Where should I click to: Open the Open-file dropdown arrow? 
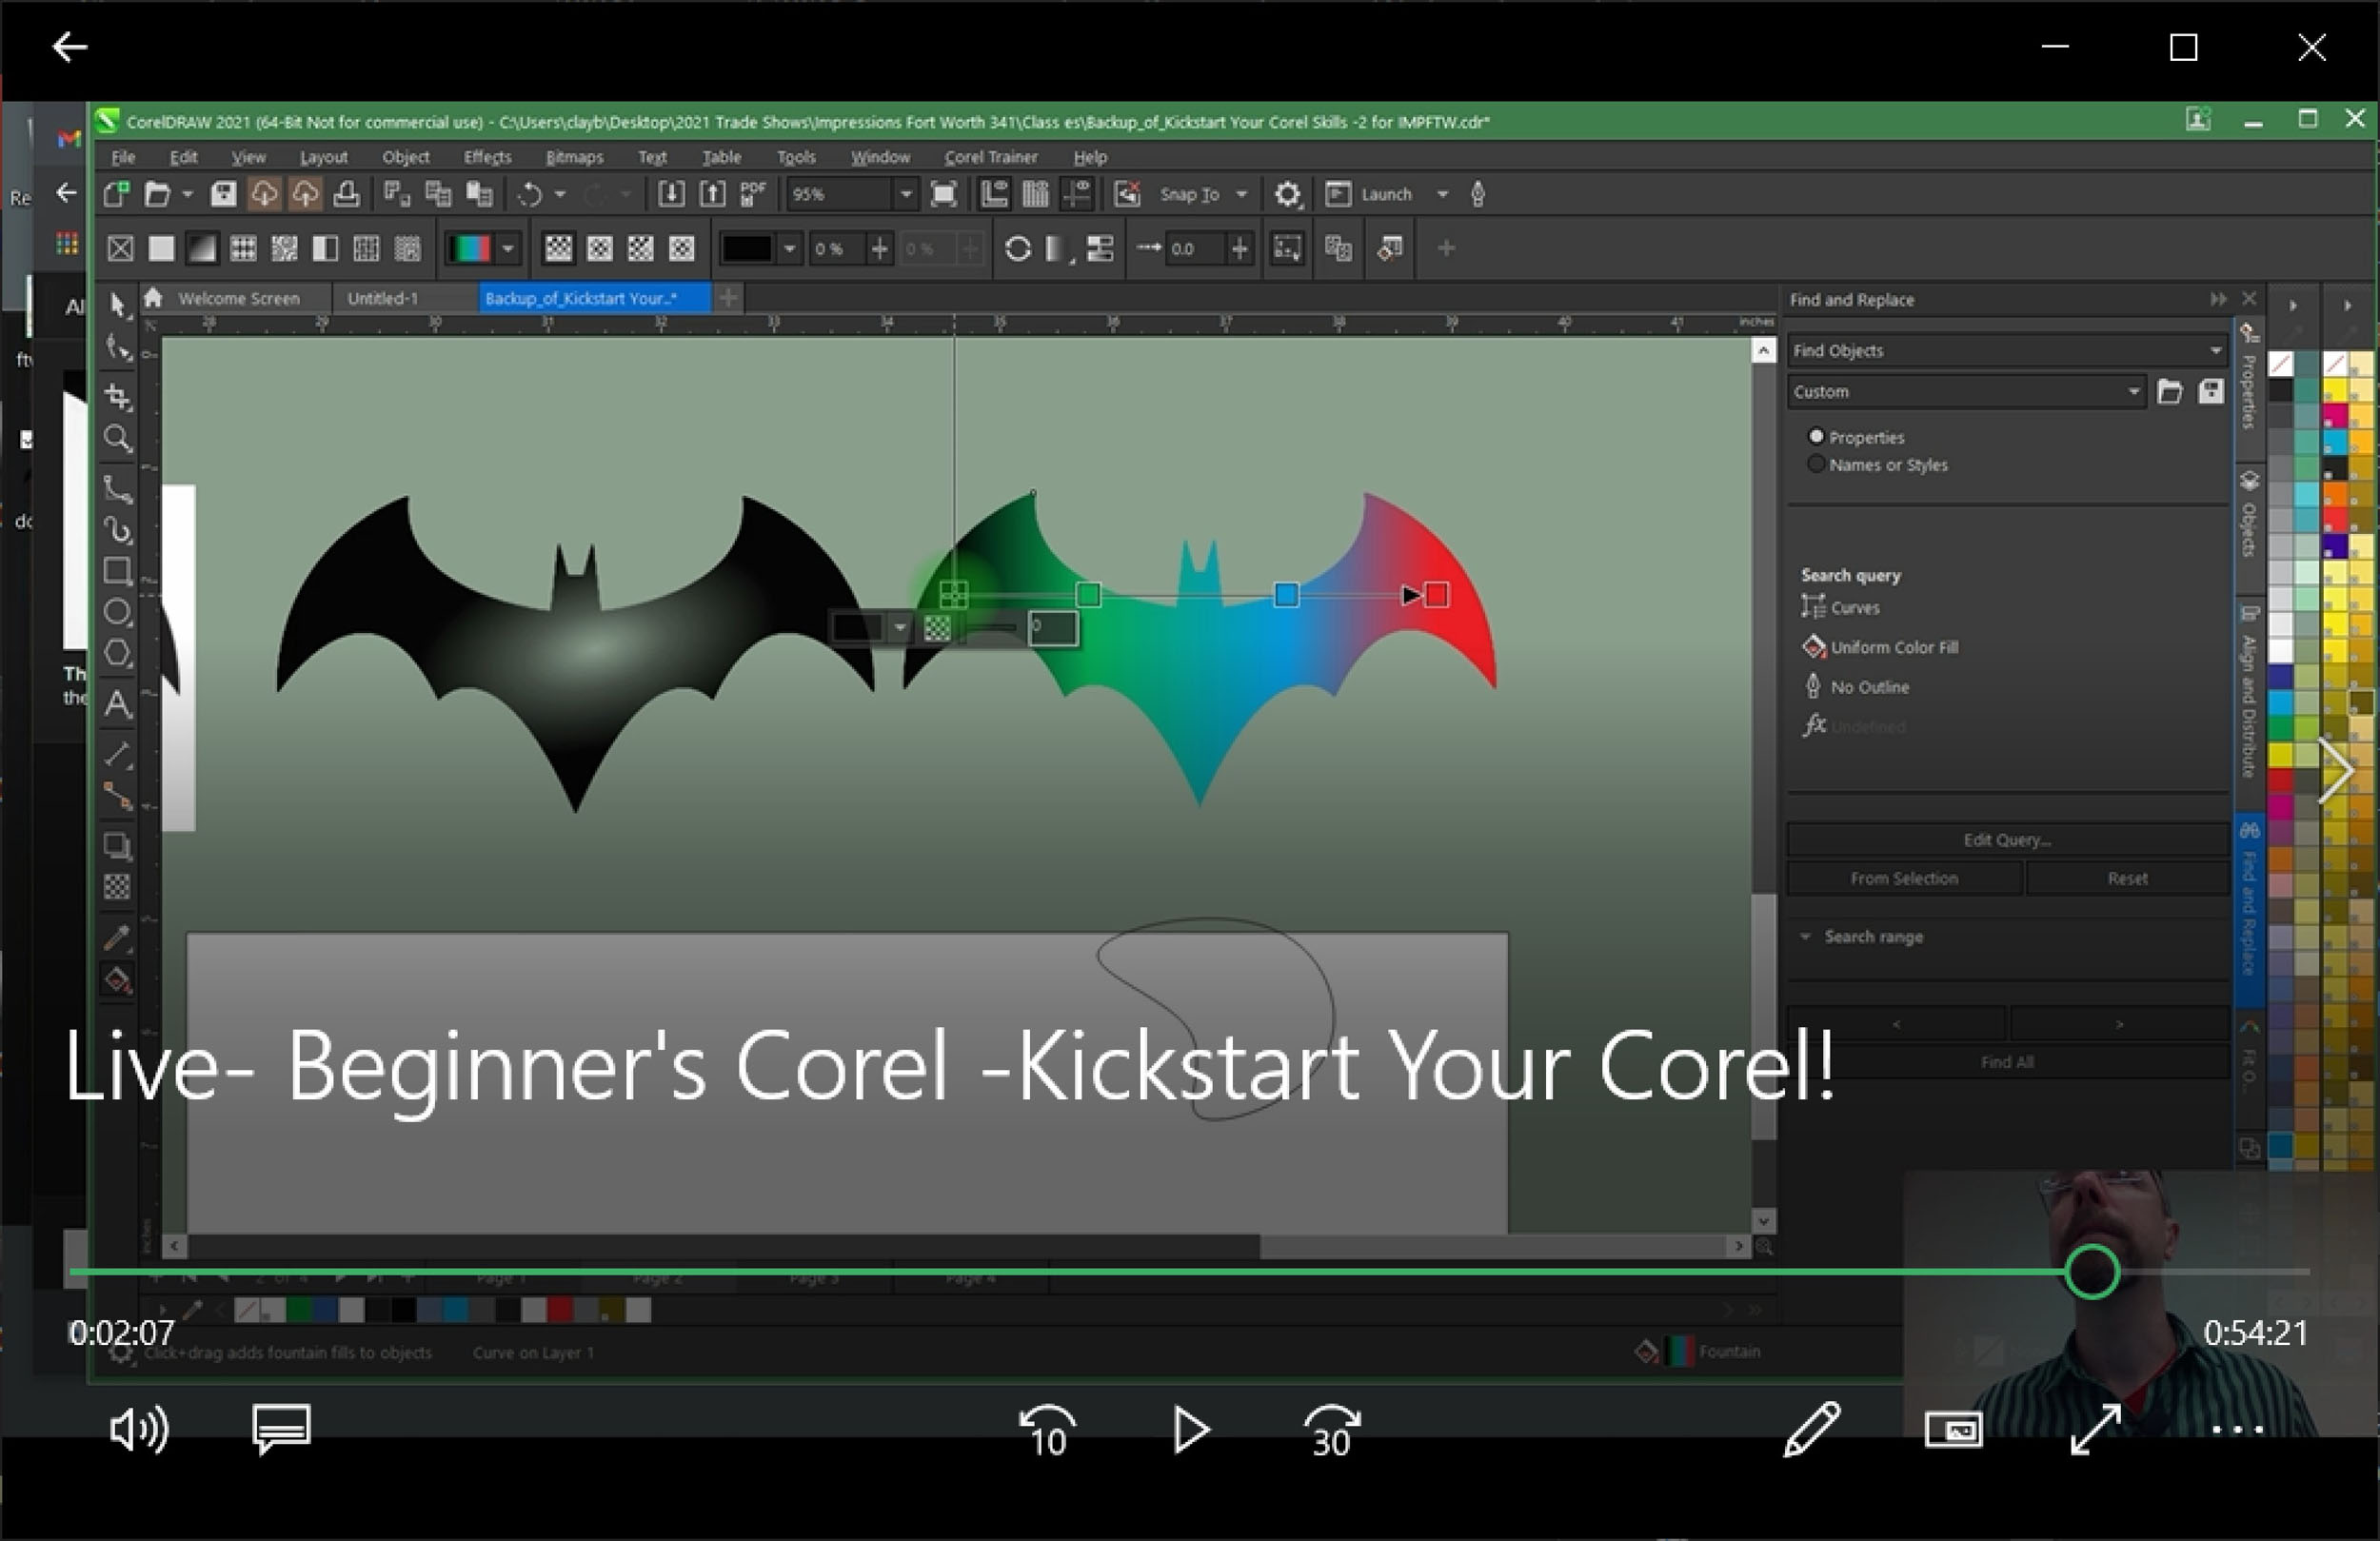pyautogui.click(x=187, y=194)
